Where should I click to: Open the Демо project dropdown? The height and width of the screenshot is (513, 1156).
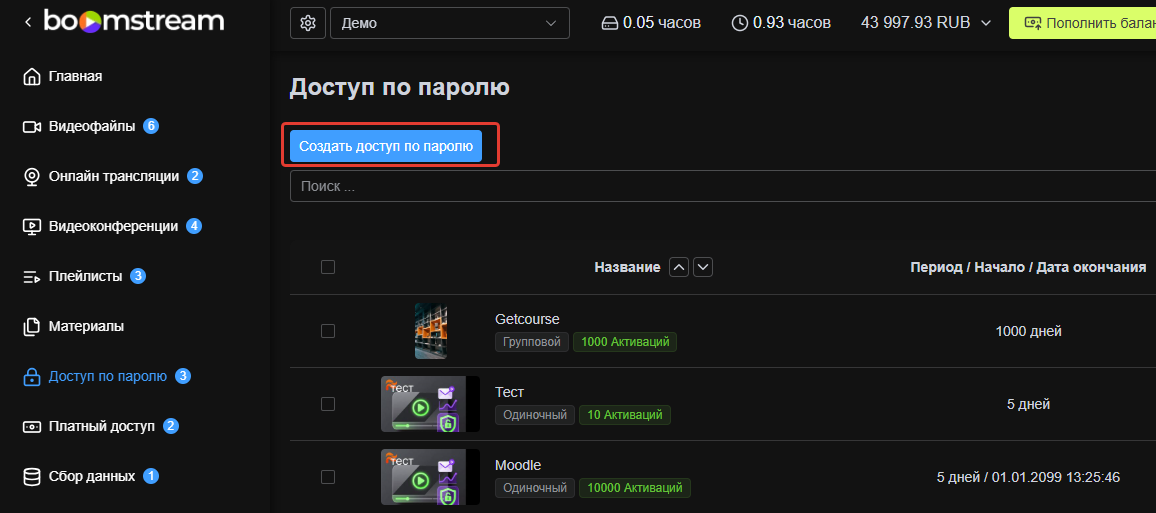450,23
